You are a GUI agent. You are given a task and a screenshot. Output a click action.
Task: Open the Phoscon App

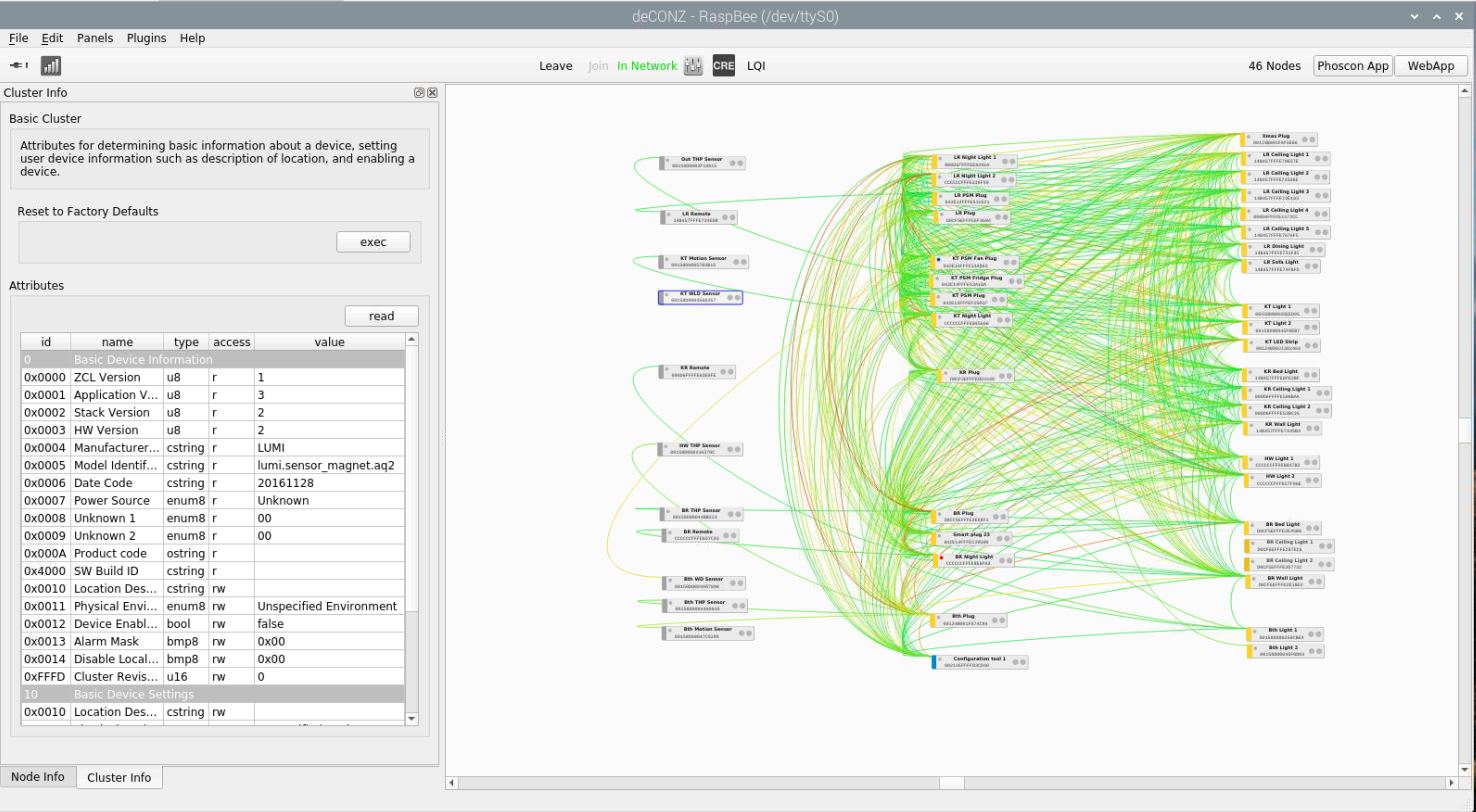point(1352,66)
